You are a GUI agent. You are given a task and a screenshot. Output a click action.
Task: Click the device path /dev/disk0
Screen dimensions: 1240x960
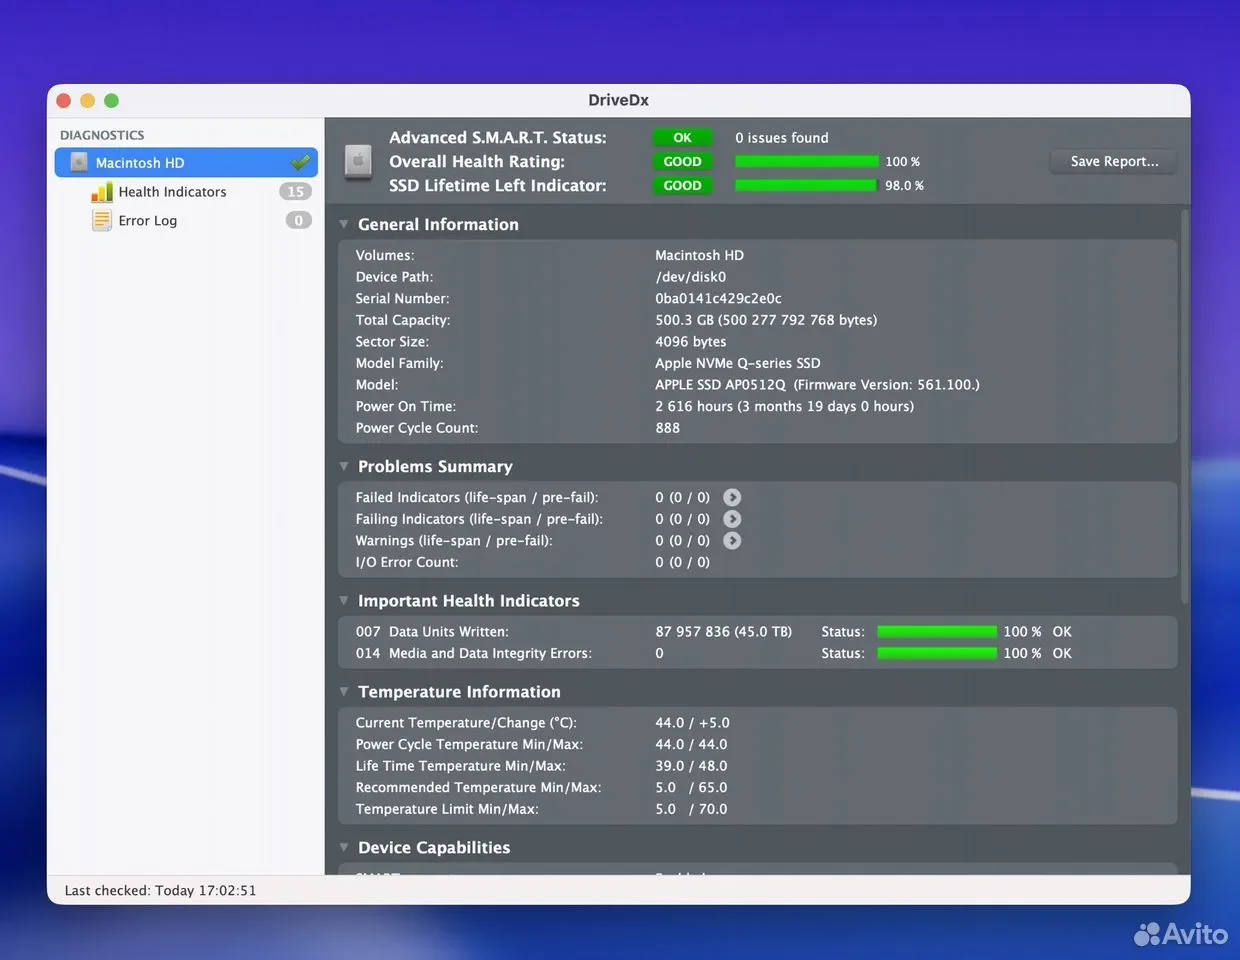point(691,277)
